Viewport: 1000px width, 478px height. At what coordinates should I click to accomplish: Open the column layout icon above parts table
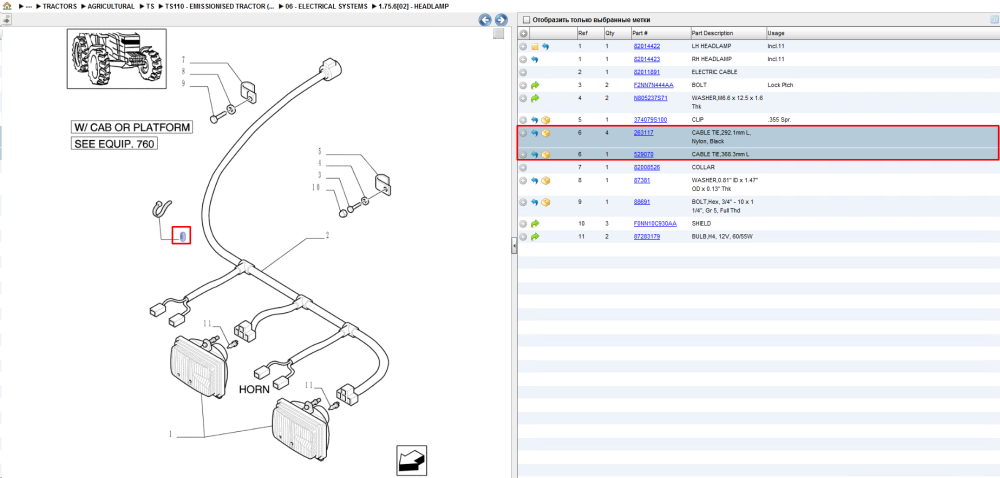pyautogui.click(x=994, y=20)
